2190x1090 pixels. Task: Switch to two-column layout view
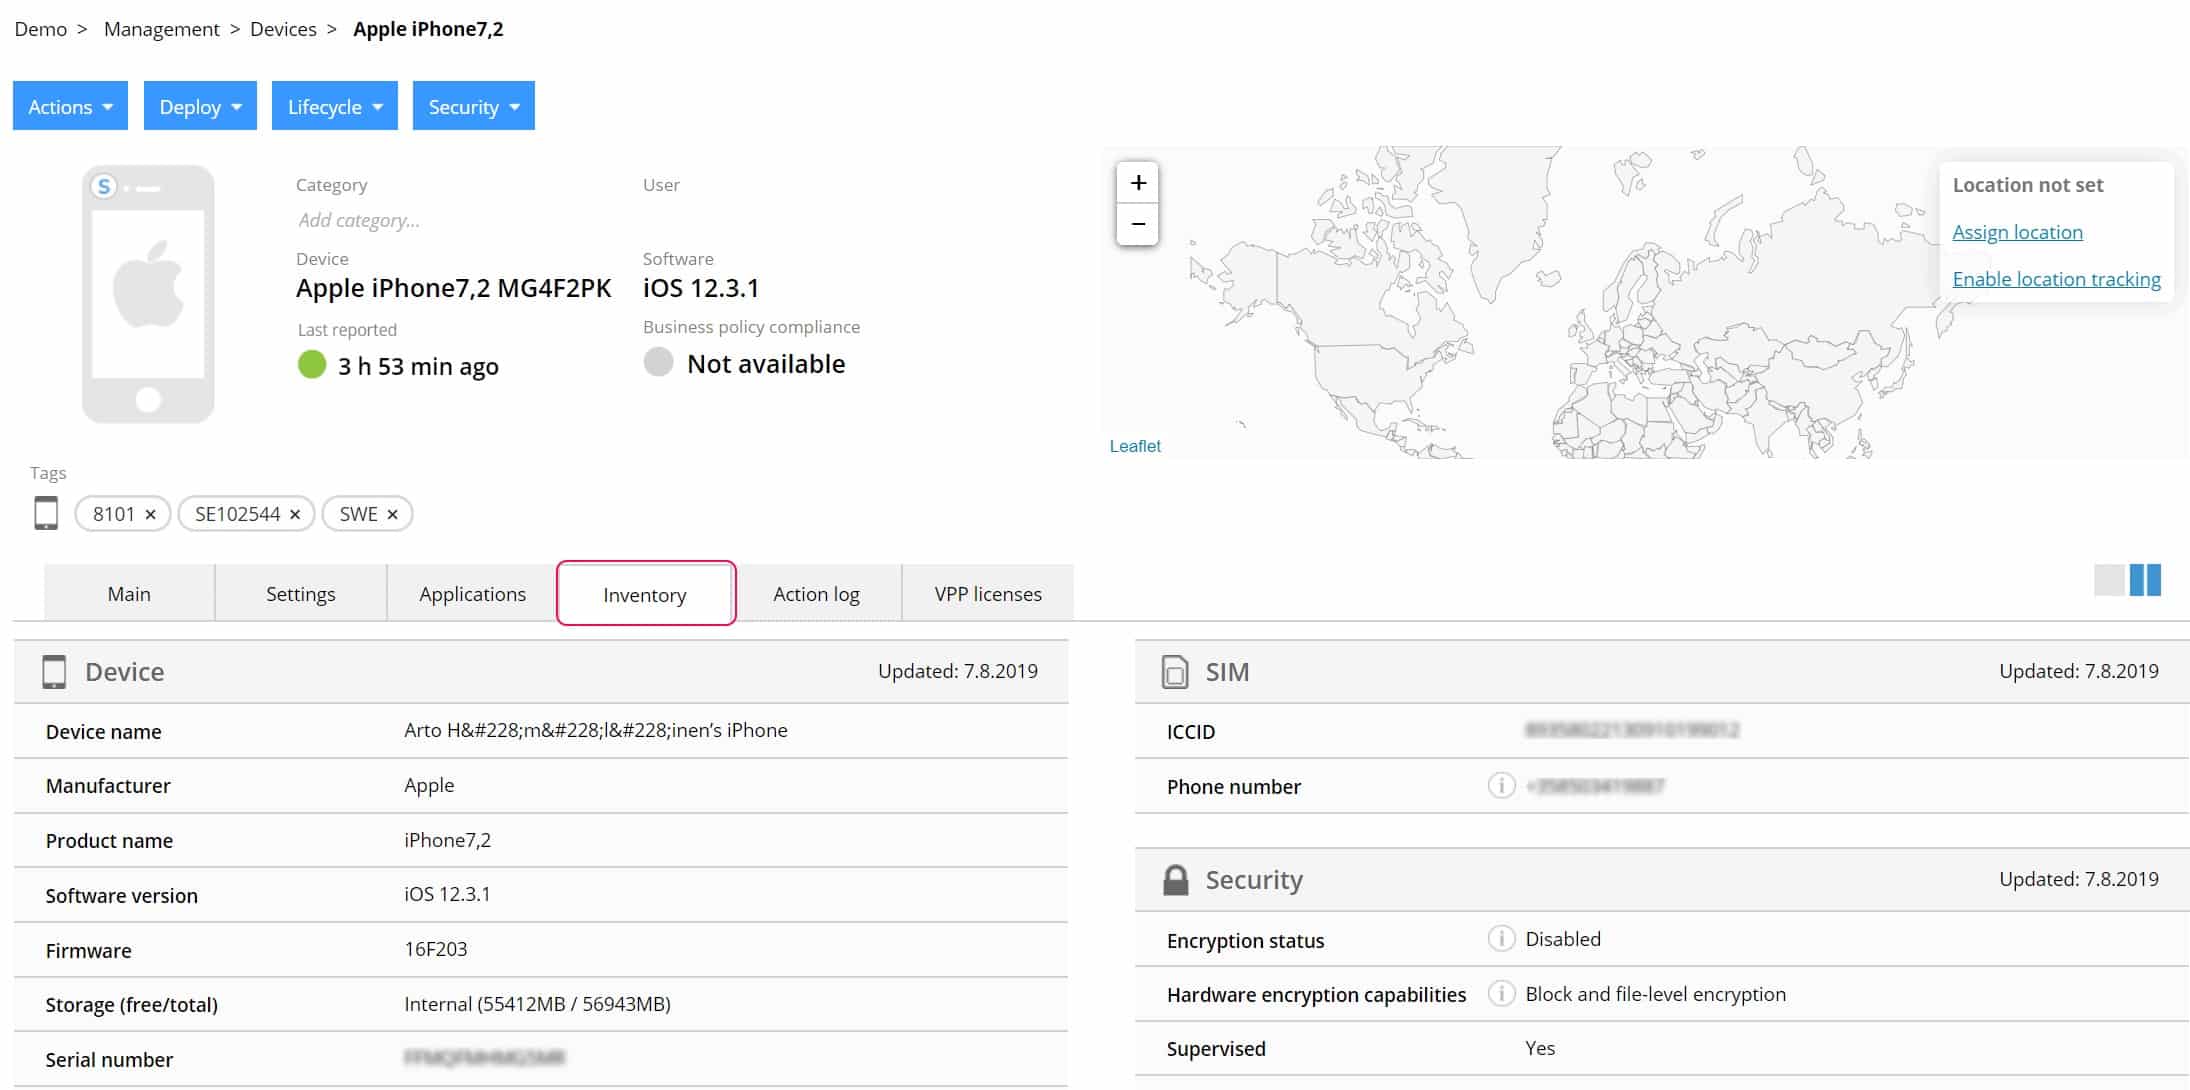point(2145,580)
